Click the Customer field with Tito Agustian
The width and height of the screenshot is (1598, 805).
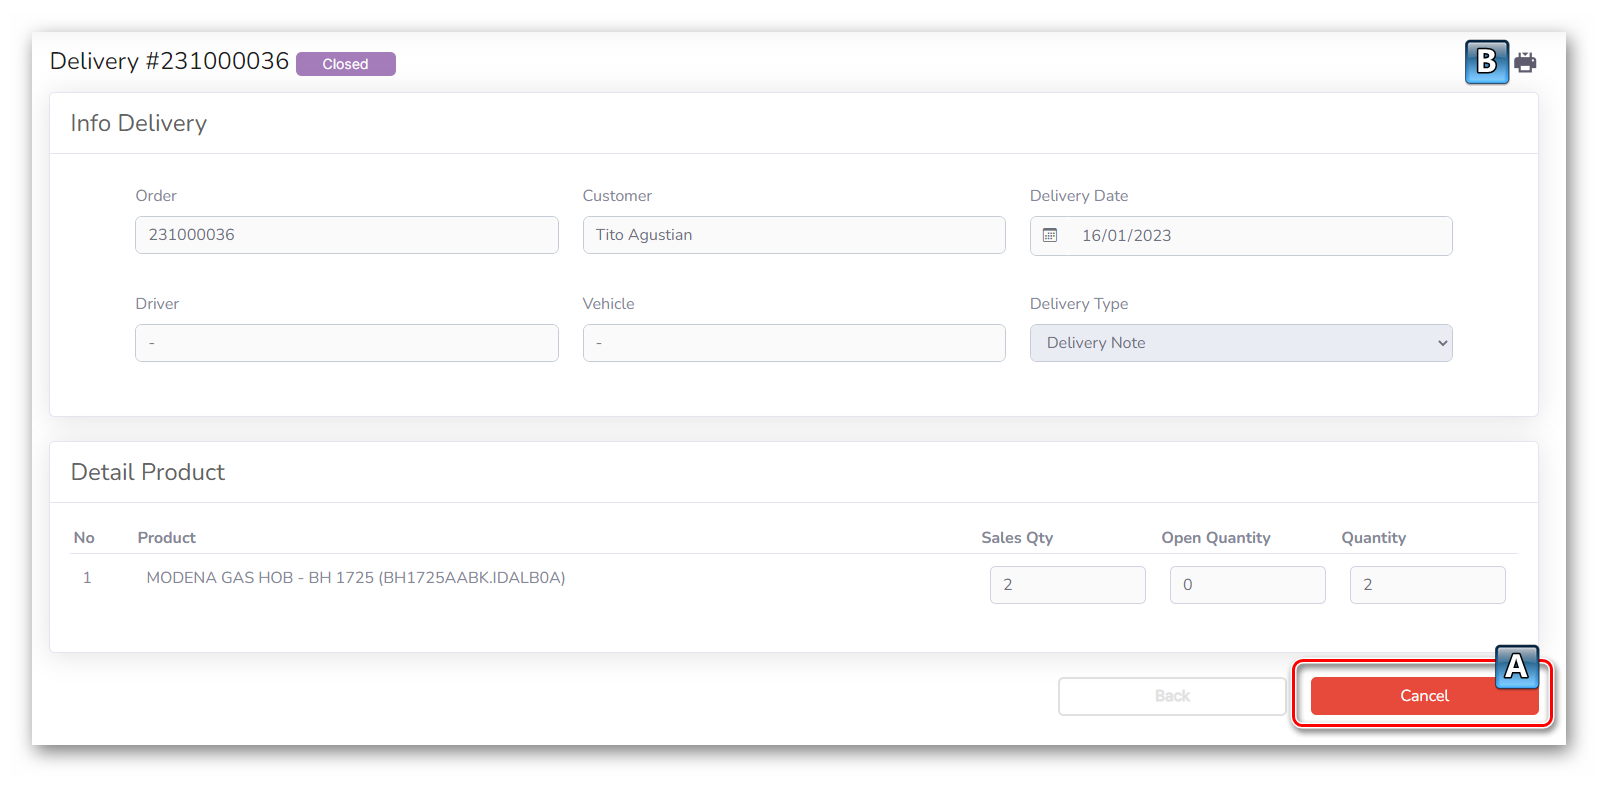tap(793, 235)
